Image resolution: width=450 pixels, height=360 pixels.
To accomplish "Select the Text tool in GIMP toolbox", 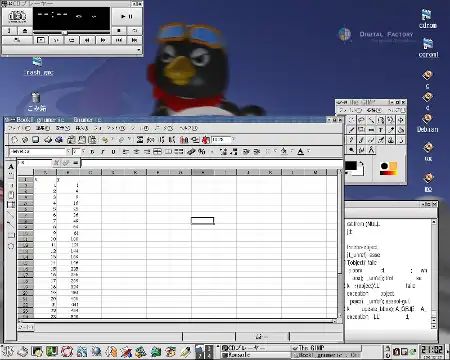I will (381, 130).
